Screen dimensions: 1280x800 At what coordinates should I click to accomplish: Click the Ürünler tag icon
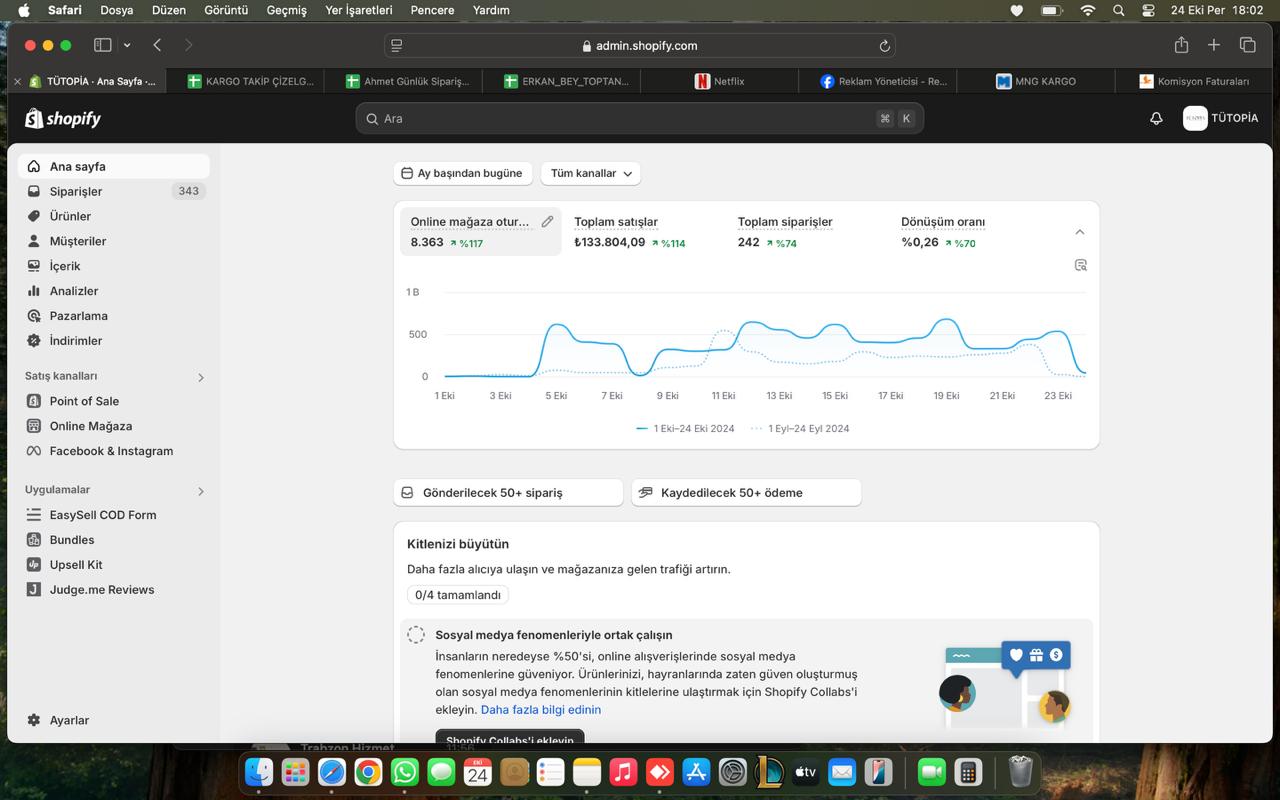[x=34, y=216]
